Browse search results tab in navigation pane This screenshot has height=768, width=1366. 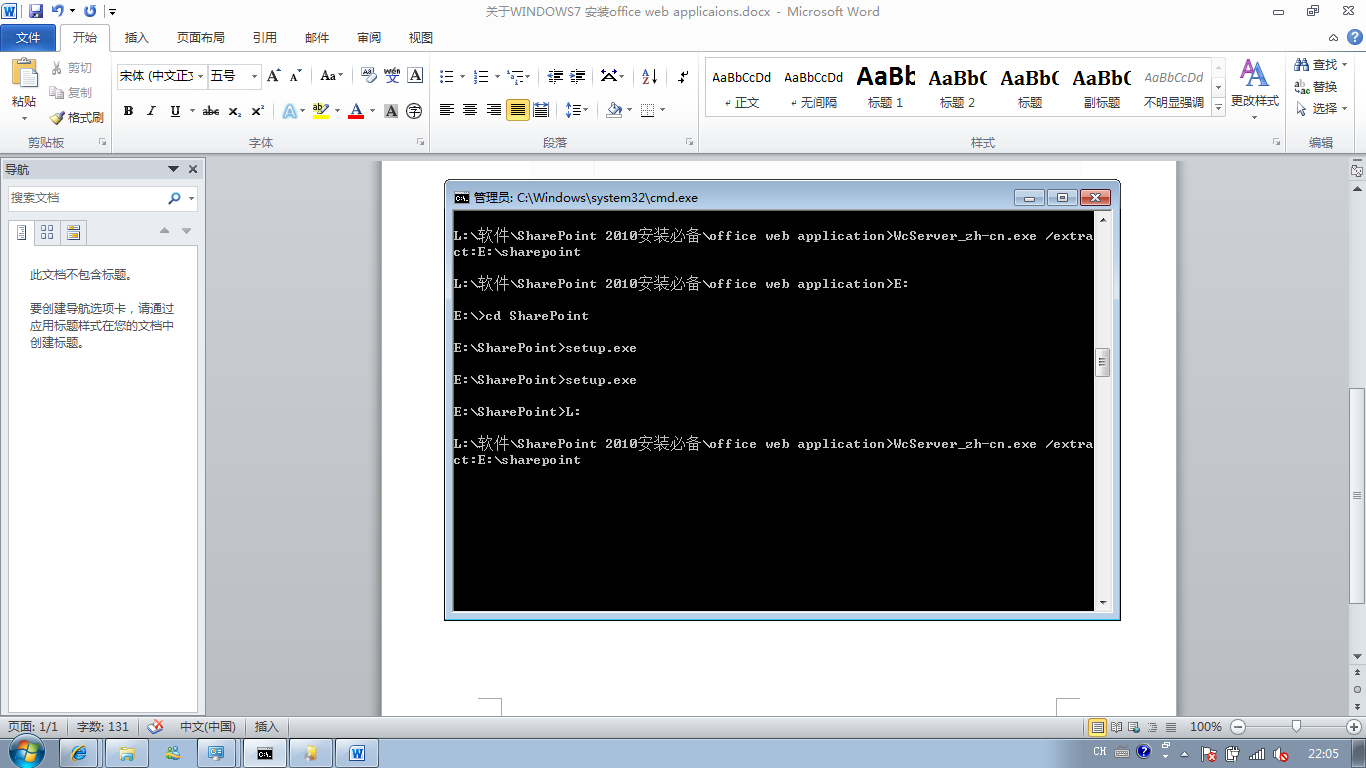pos(73,233)
